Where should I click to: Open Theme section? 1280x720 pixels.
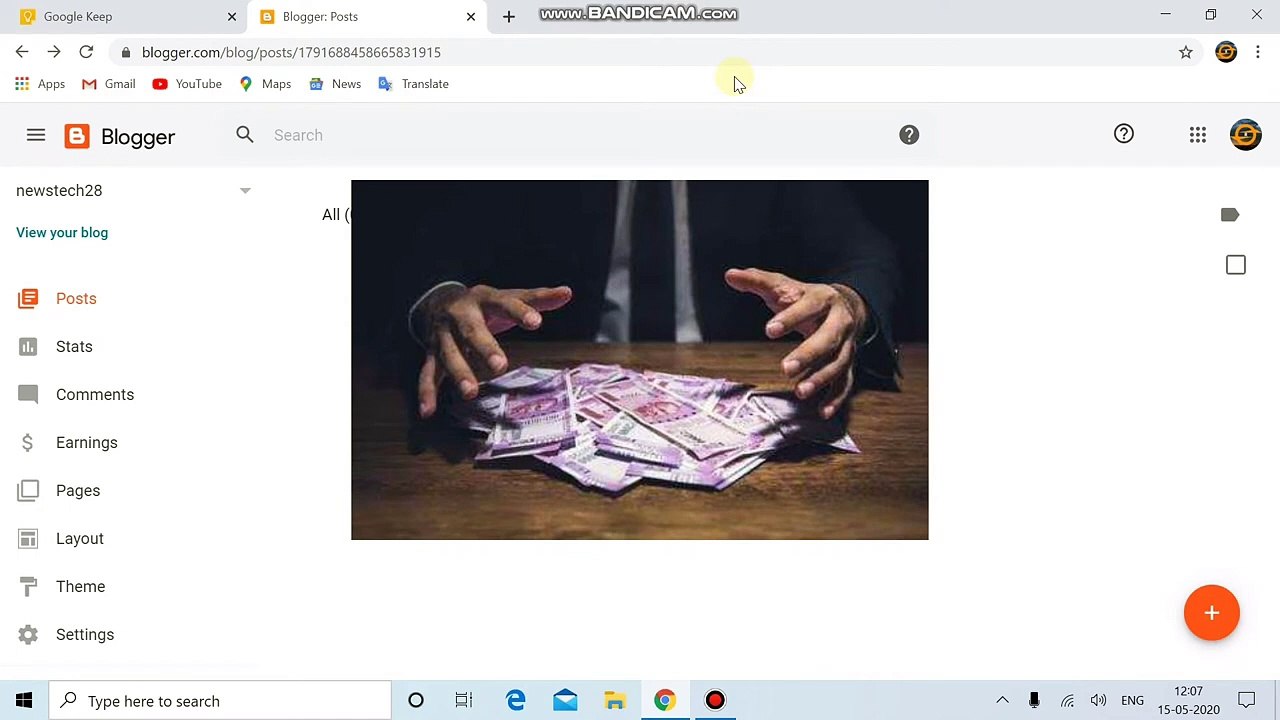pos(80,587)
